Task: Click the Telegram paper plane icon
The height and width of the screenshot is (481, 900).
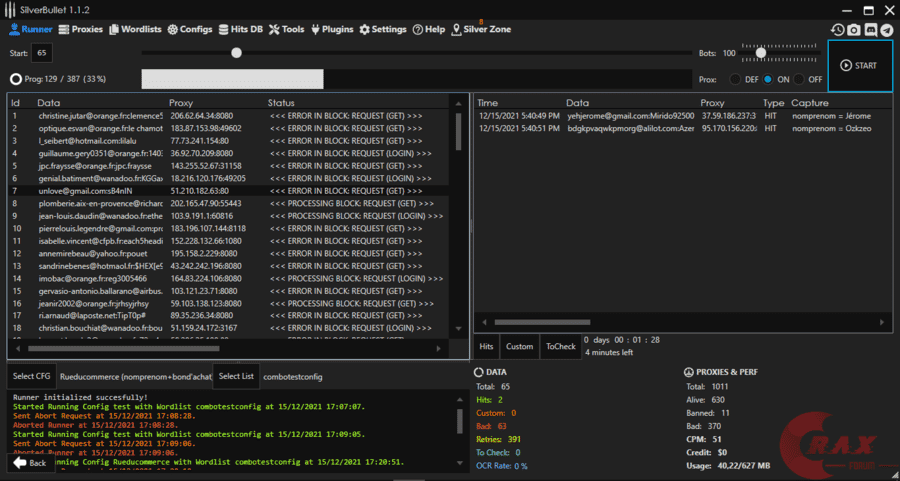Action: point(887,30)
